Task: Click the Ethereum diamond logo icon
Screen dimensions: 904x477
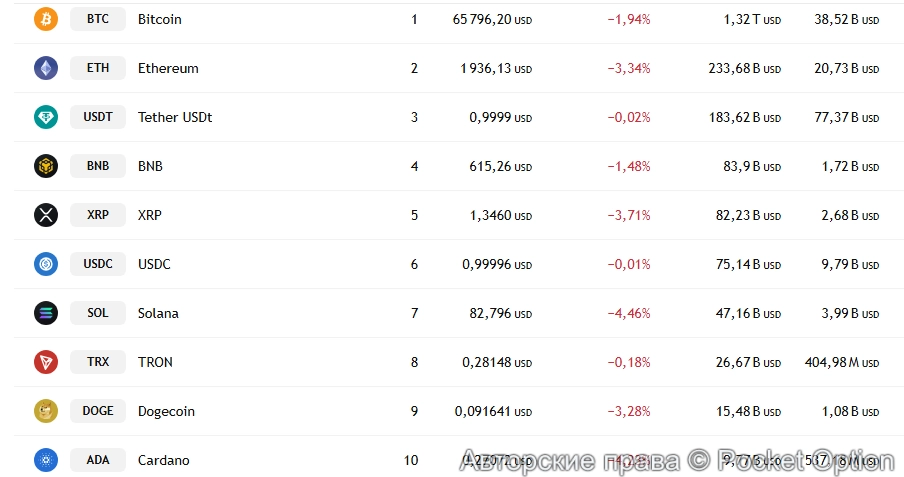Action: (x=46, y=68)
